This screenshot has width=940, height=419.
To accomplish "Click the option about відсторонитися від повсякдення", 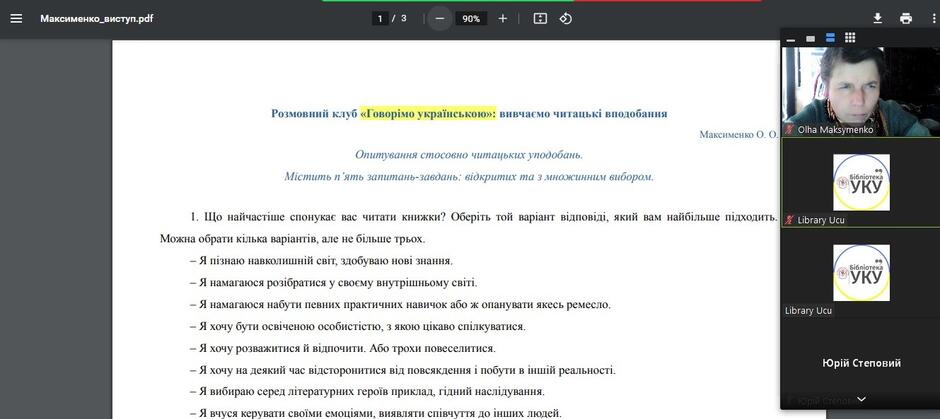I will click(403, 370).
